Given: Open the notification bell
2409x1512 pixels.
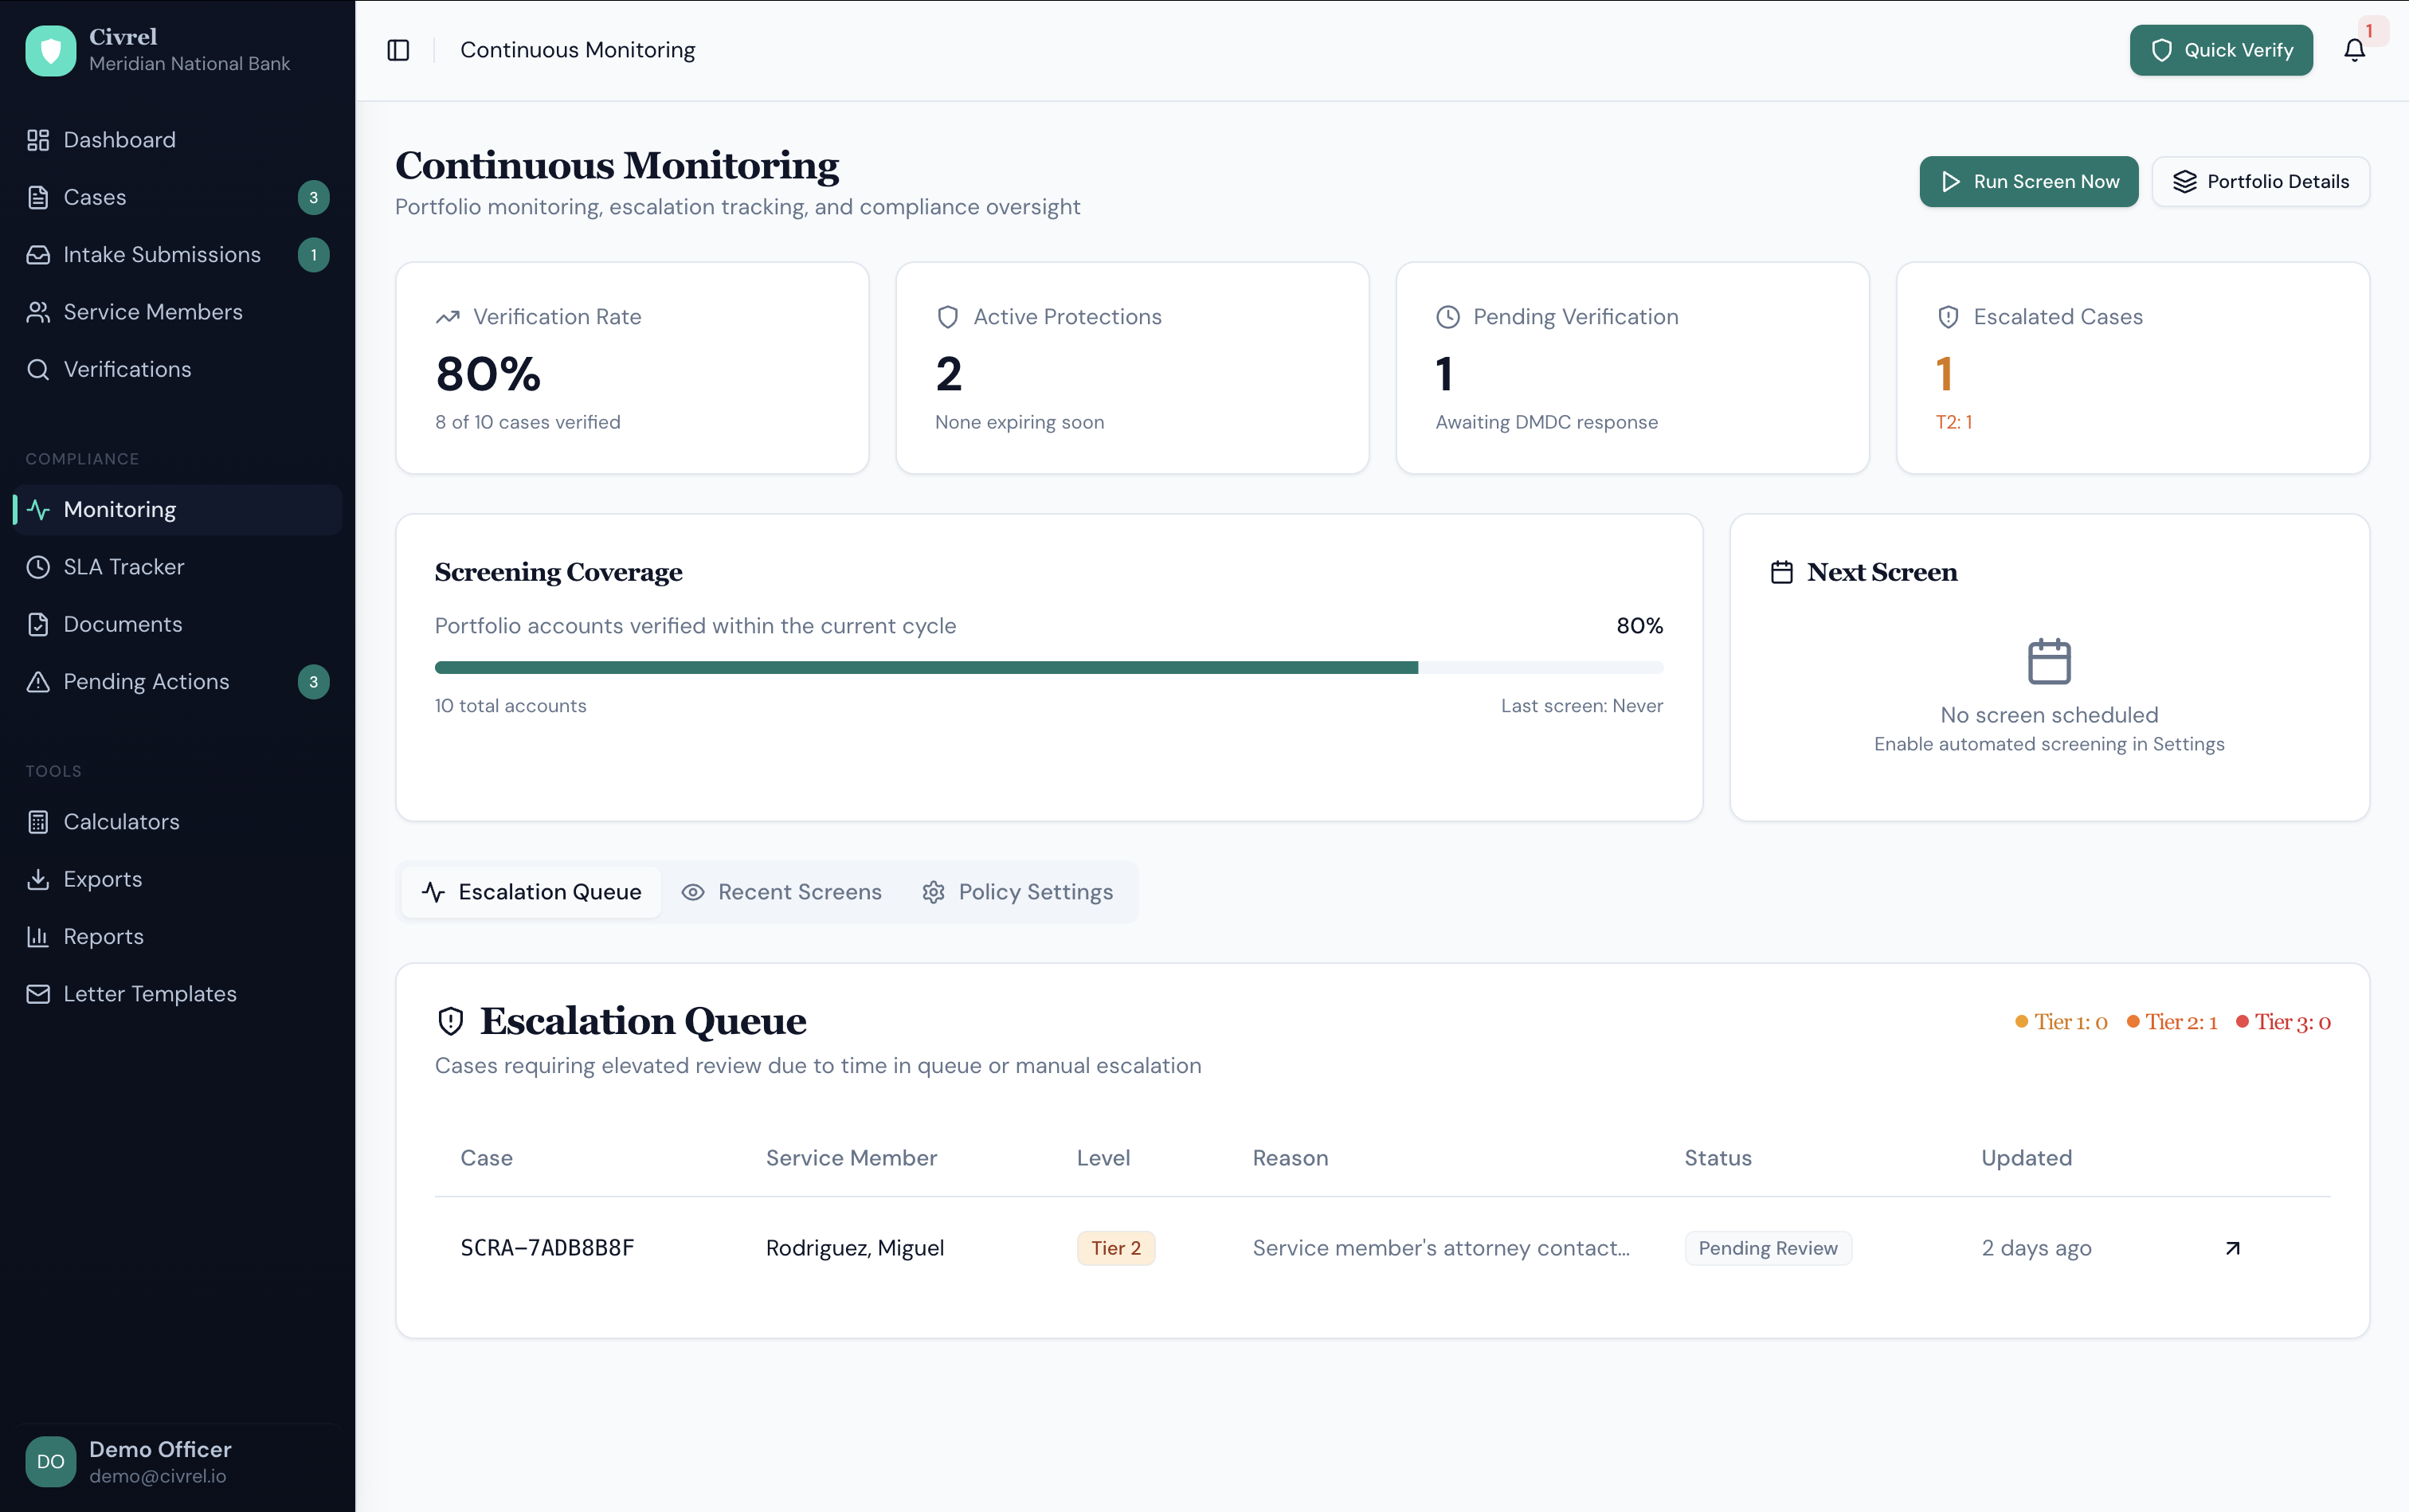Looking at the screenshot, I should click(x=2356, y=49).
